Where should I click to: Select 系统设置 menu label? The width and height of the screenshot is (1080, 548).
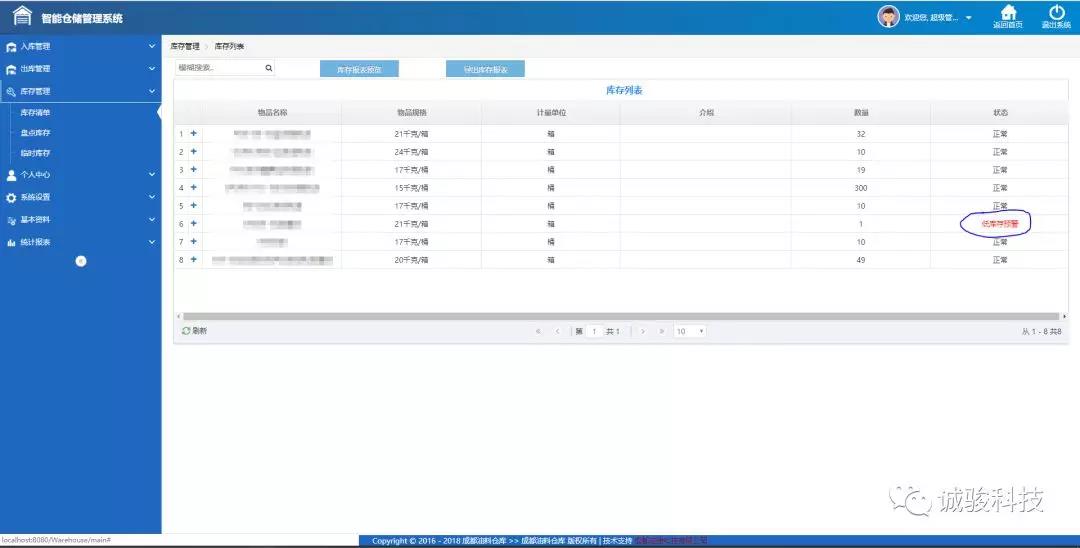(35, 198)
